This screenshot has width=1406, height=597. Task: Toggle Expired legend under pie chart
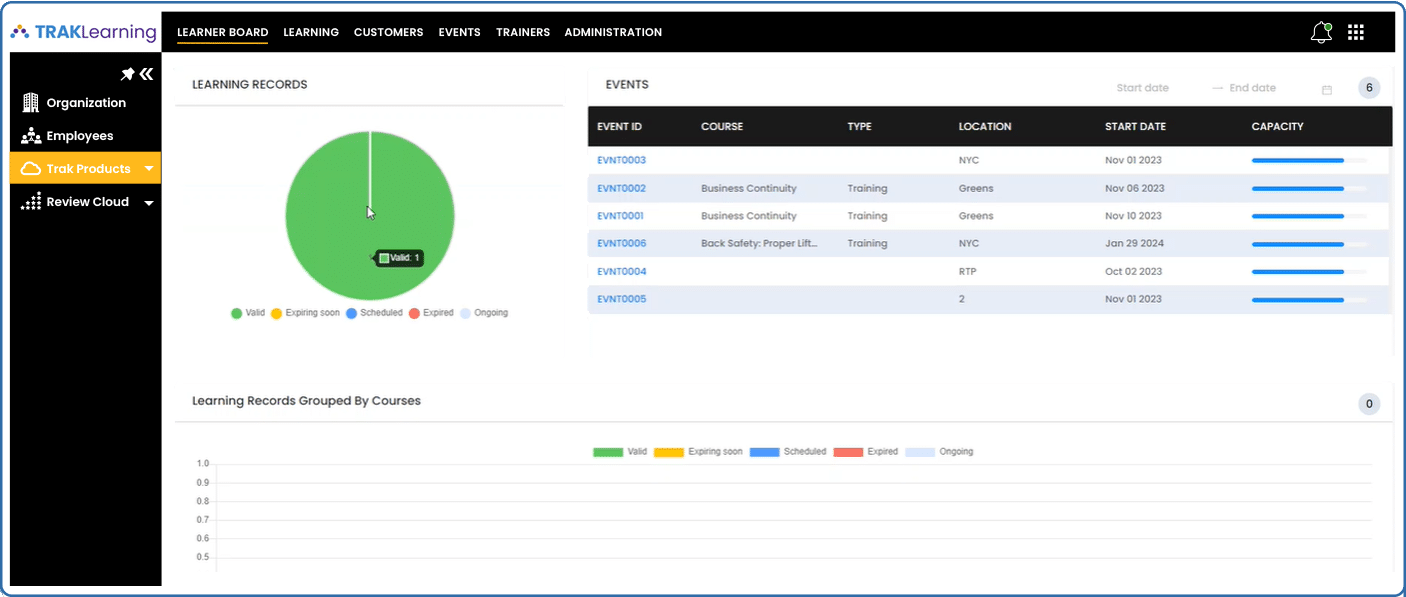click(x=431, y=313)
